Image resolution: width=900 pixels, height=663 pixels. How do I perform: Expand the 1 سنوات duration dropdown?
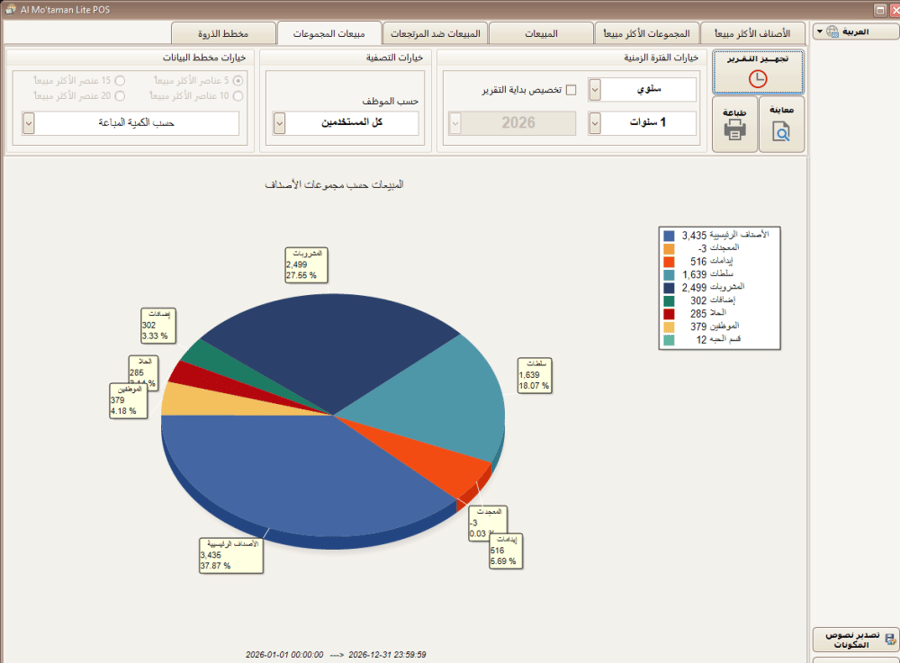pos(595,123)
